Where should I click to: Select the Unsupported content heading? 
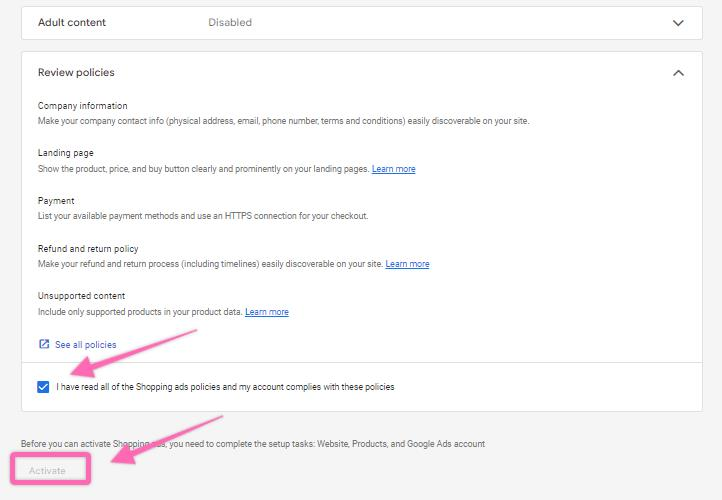(81, 296)
